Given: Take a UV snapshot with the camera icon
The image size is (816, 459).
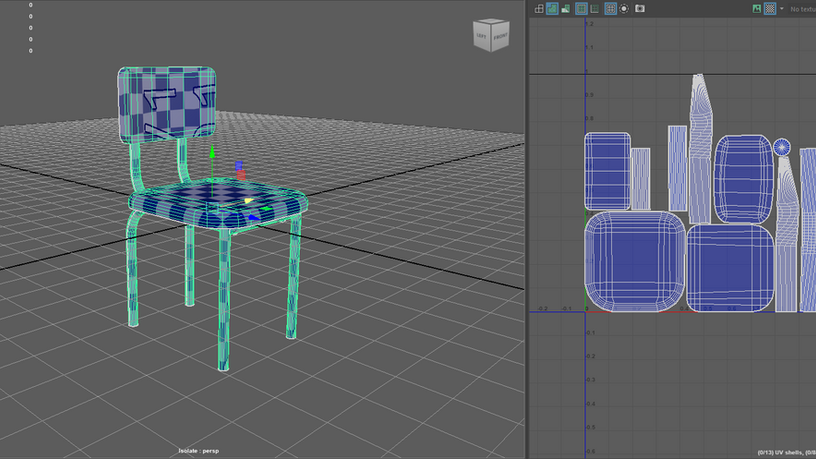Looking at the screenshot, I should tap(640, 8).
